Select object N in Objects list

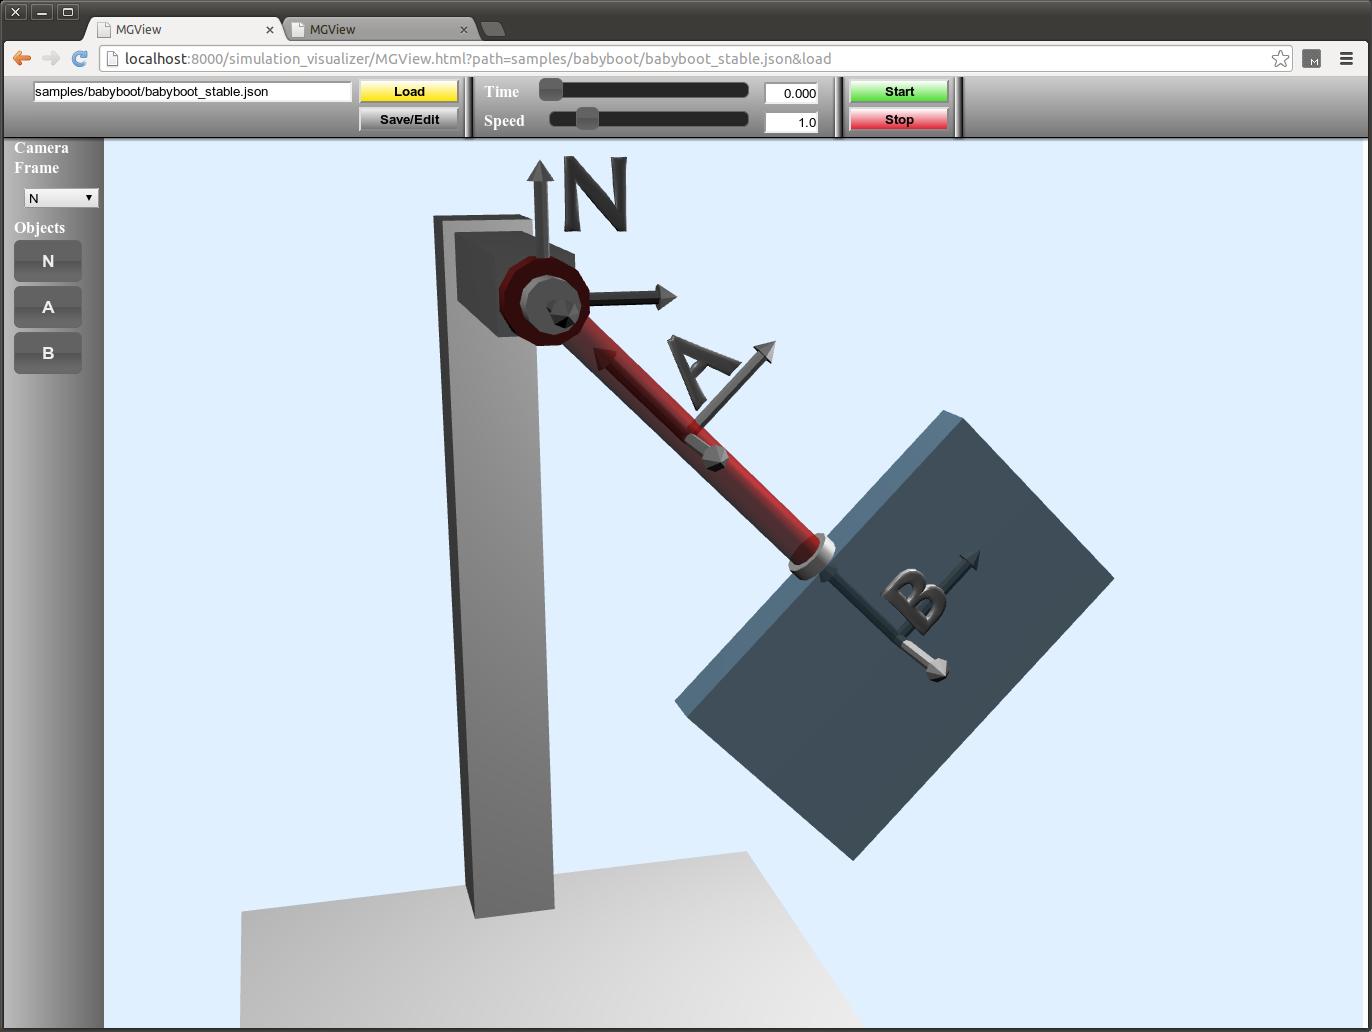(x=48, y=262)
